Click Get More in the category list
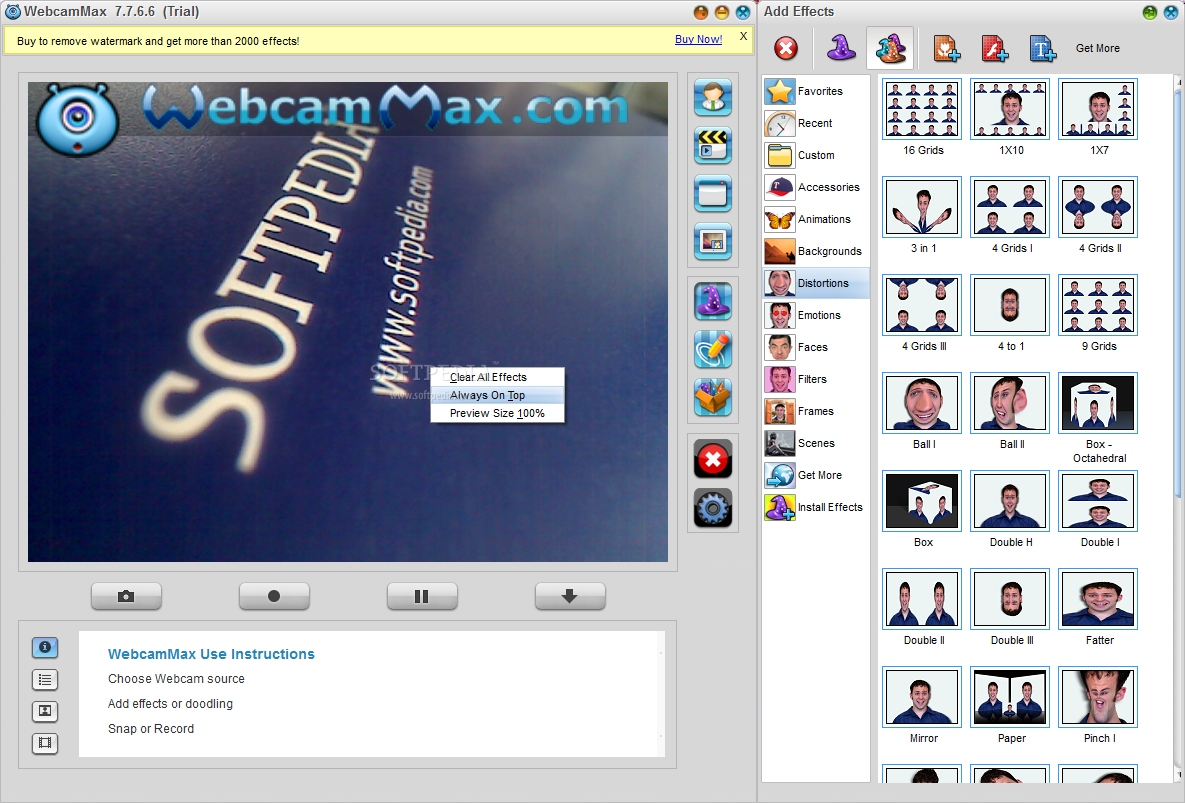 point(816,475)
